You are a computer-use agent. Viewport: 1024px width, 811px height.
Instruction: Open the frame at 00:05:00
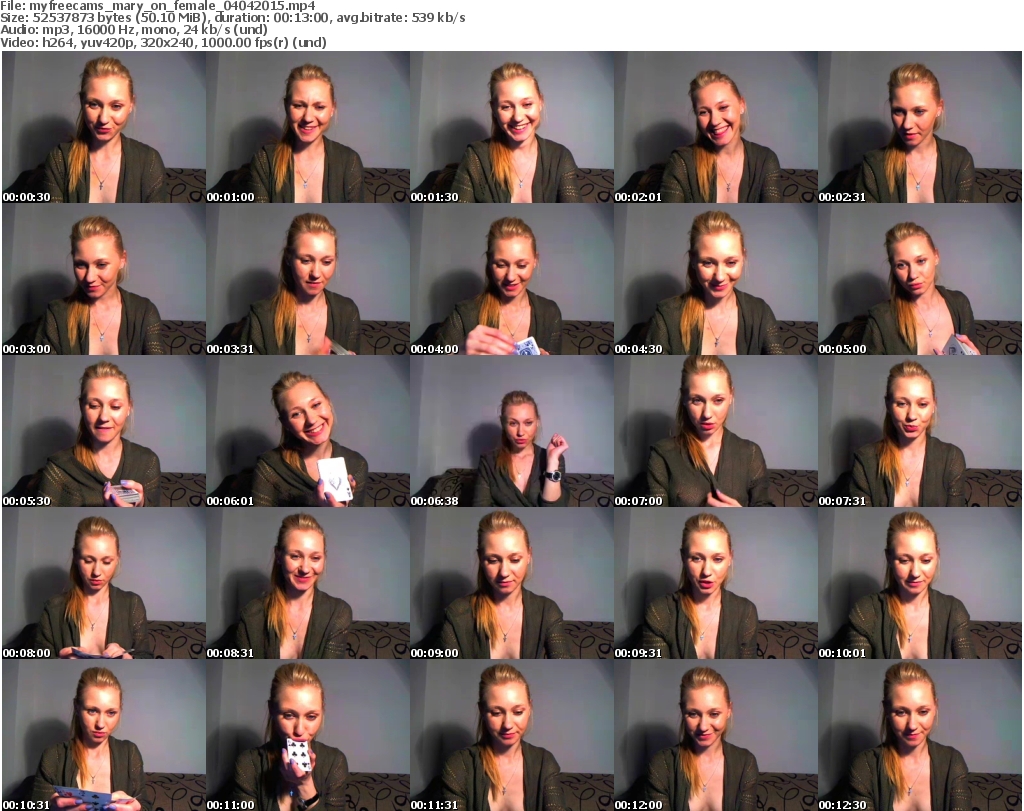920,279
